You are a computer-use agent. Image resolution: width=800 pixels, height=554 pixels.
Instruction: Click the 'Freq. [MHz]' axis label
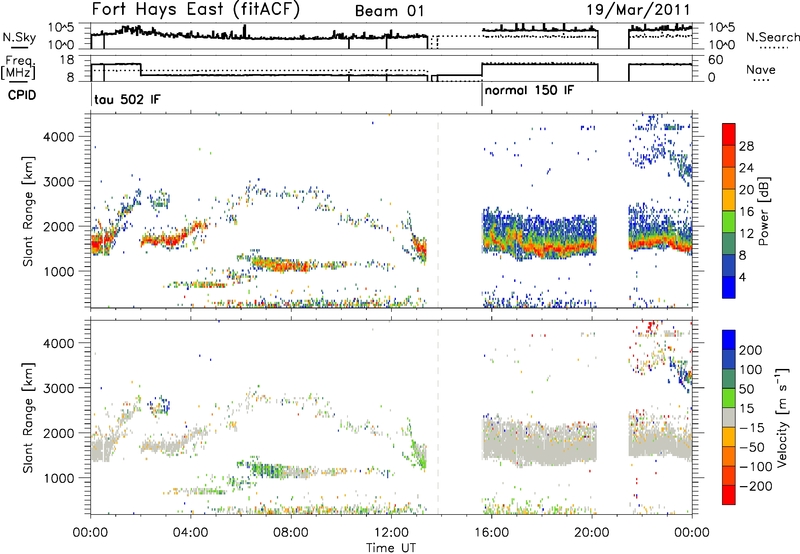click(18, 67)
